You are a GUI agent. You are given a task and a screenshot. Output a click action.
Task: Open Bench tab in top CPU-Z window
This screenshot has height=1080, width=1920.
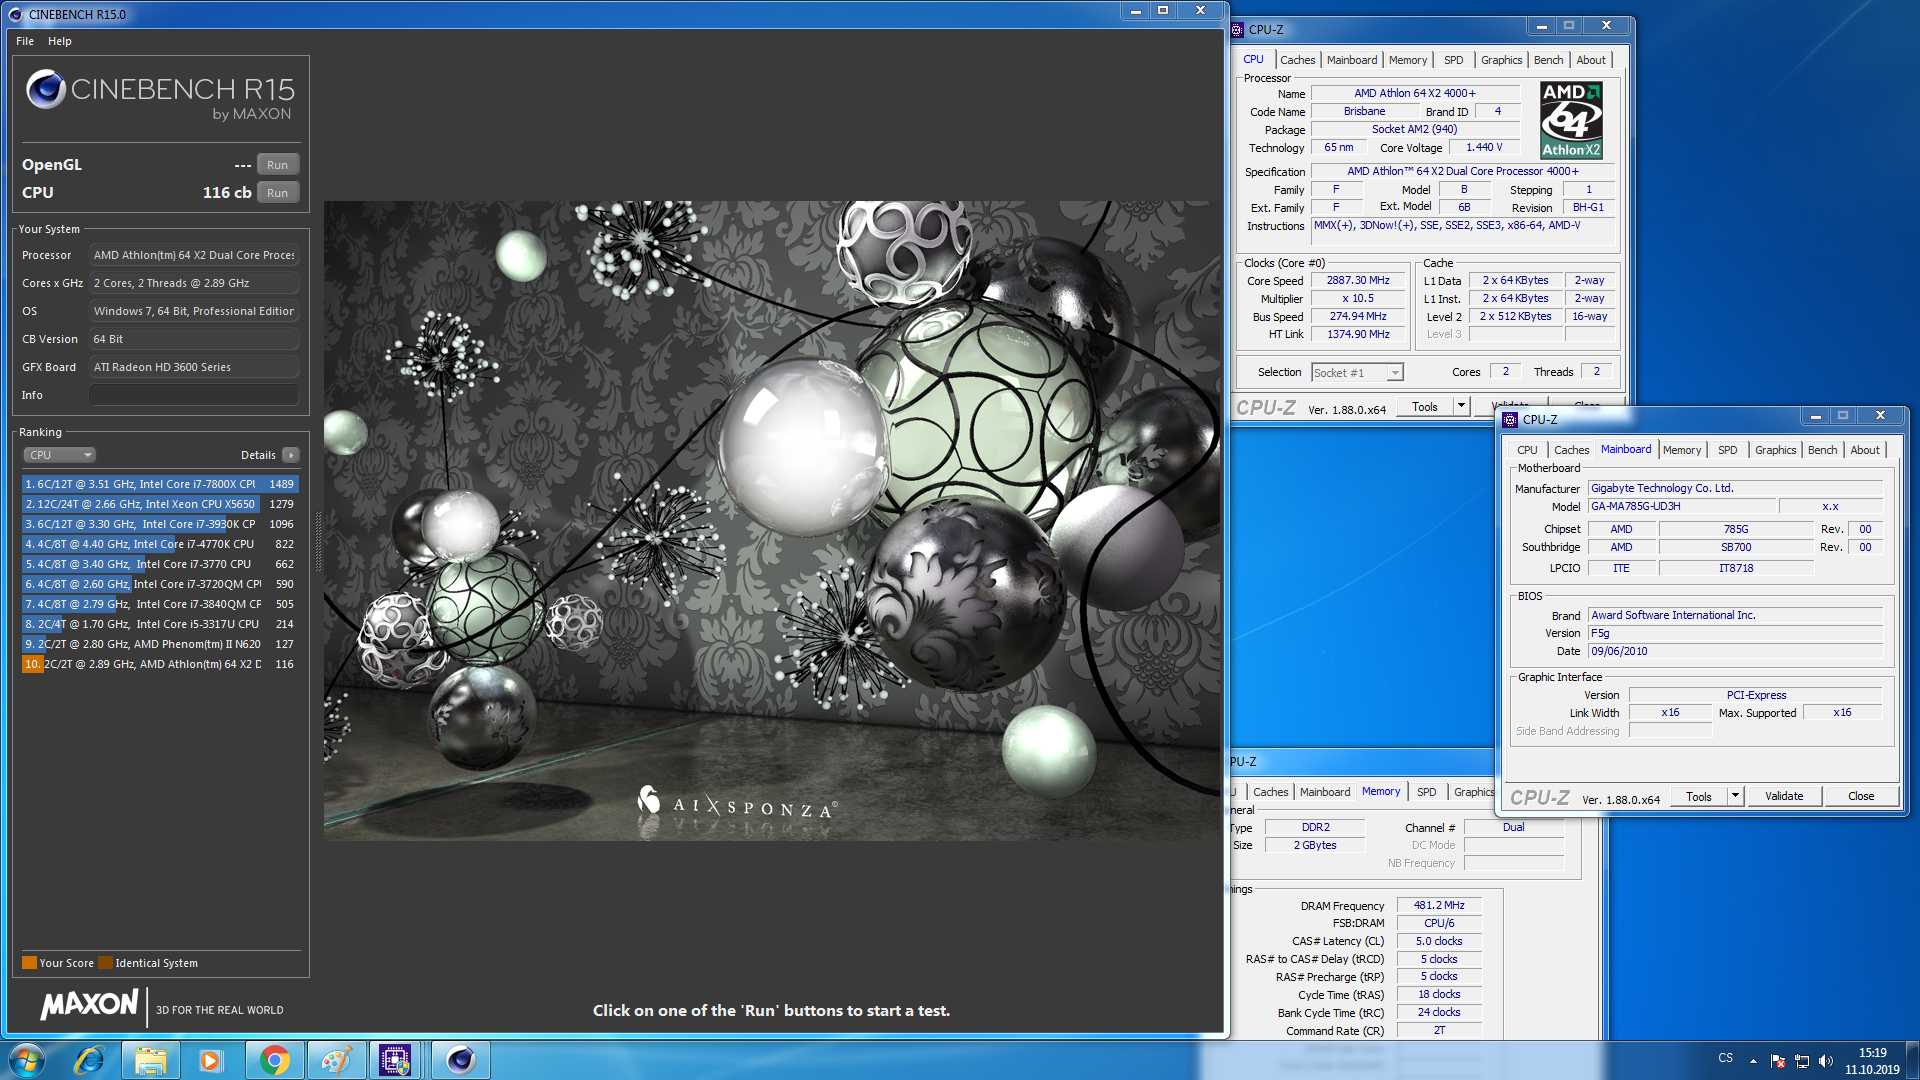tap(1548, 60)
